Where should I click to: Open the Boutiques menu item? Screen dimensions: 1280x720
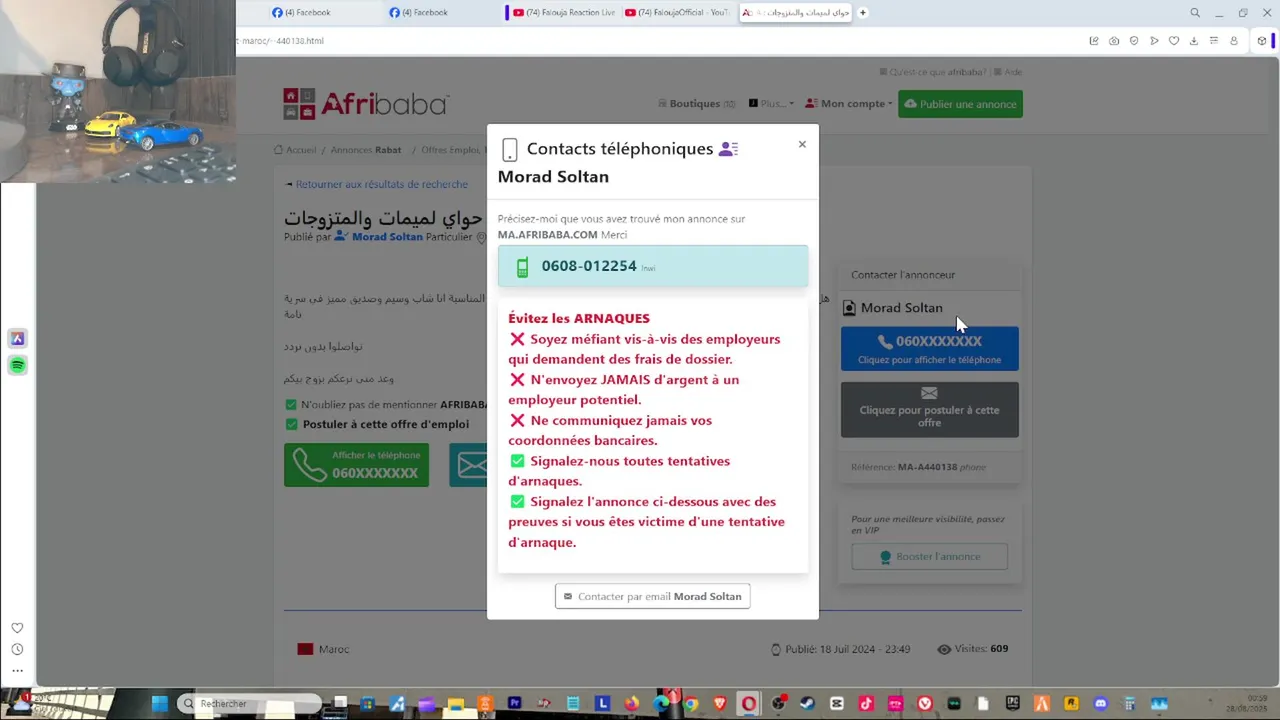coord(697,104)
